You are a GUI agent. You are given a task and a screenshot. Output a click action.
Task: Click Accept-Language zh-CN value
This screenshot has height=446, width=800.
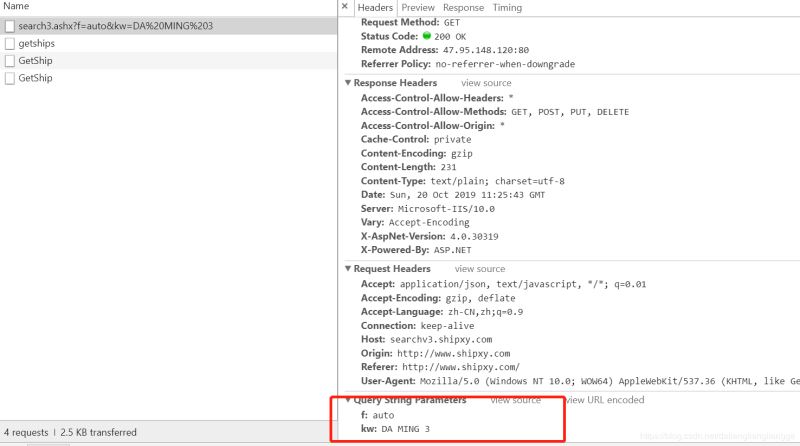point(486,312)
